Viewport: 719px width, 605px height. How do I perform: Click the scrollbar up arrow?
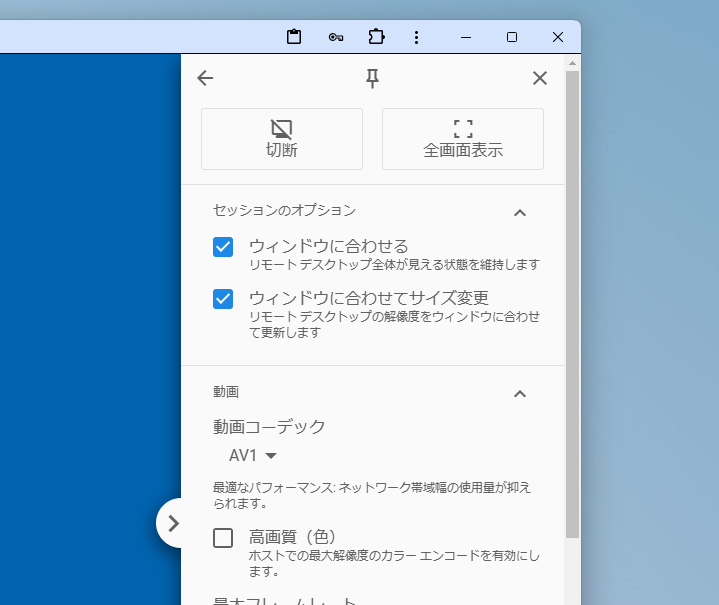coord(572,63)
